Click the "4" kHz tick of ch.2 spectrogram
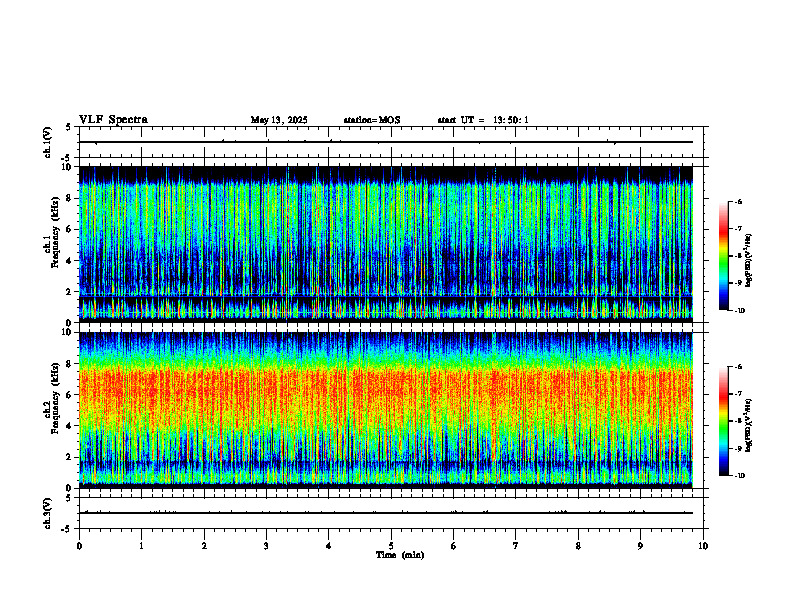Viewport: 792px width, 612px height. coord(70,426)
